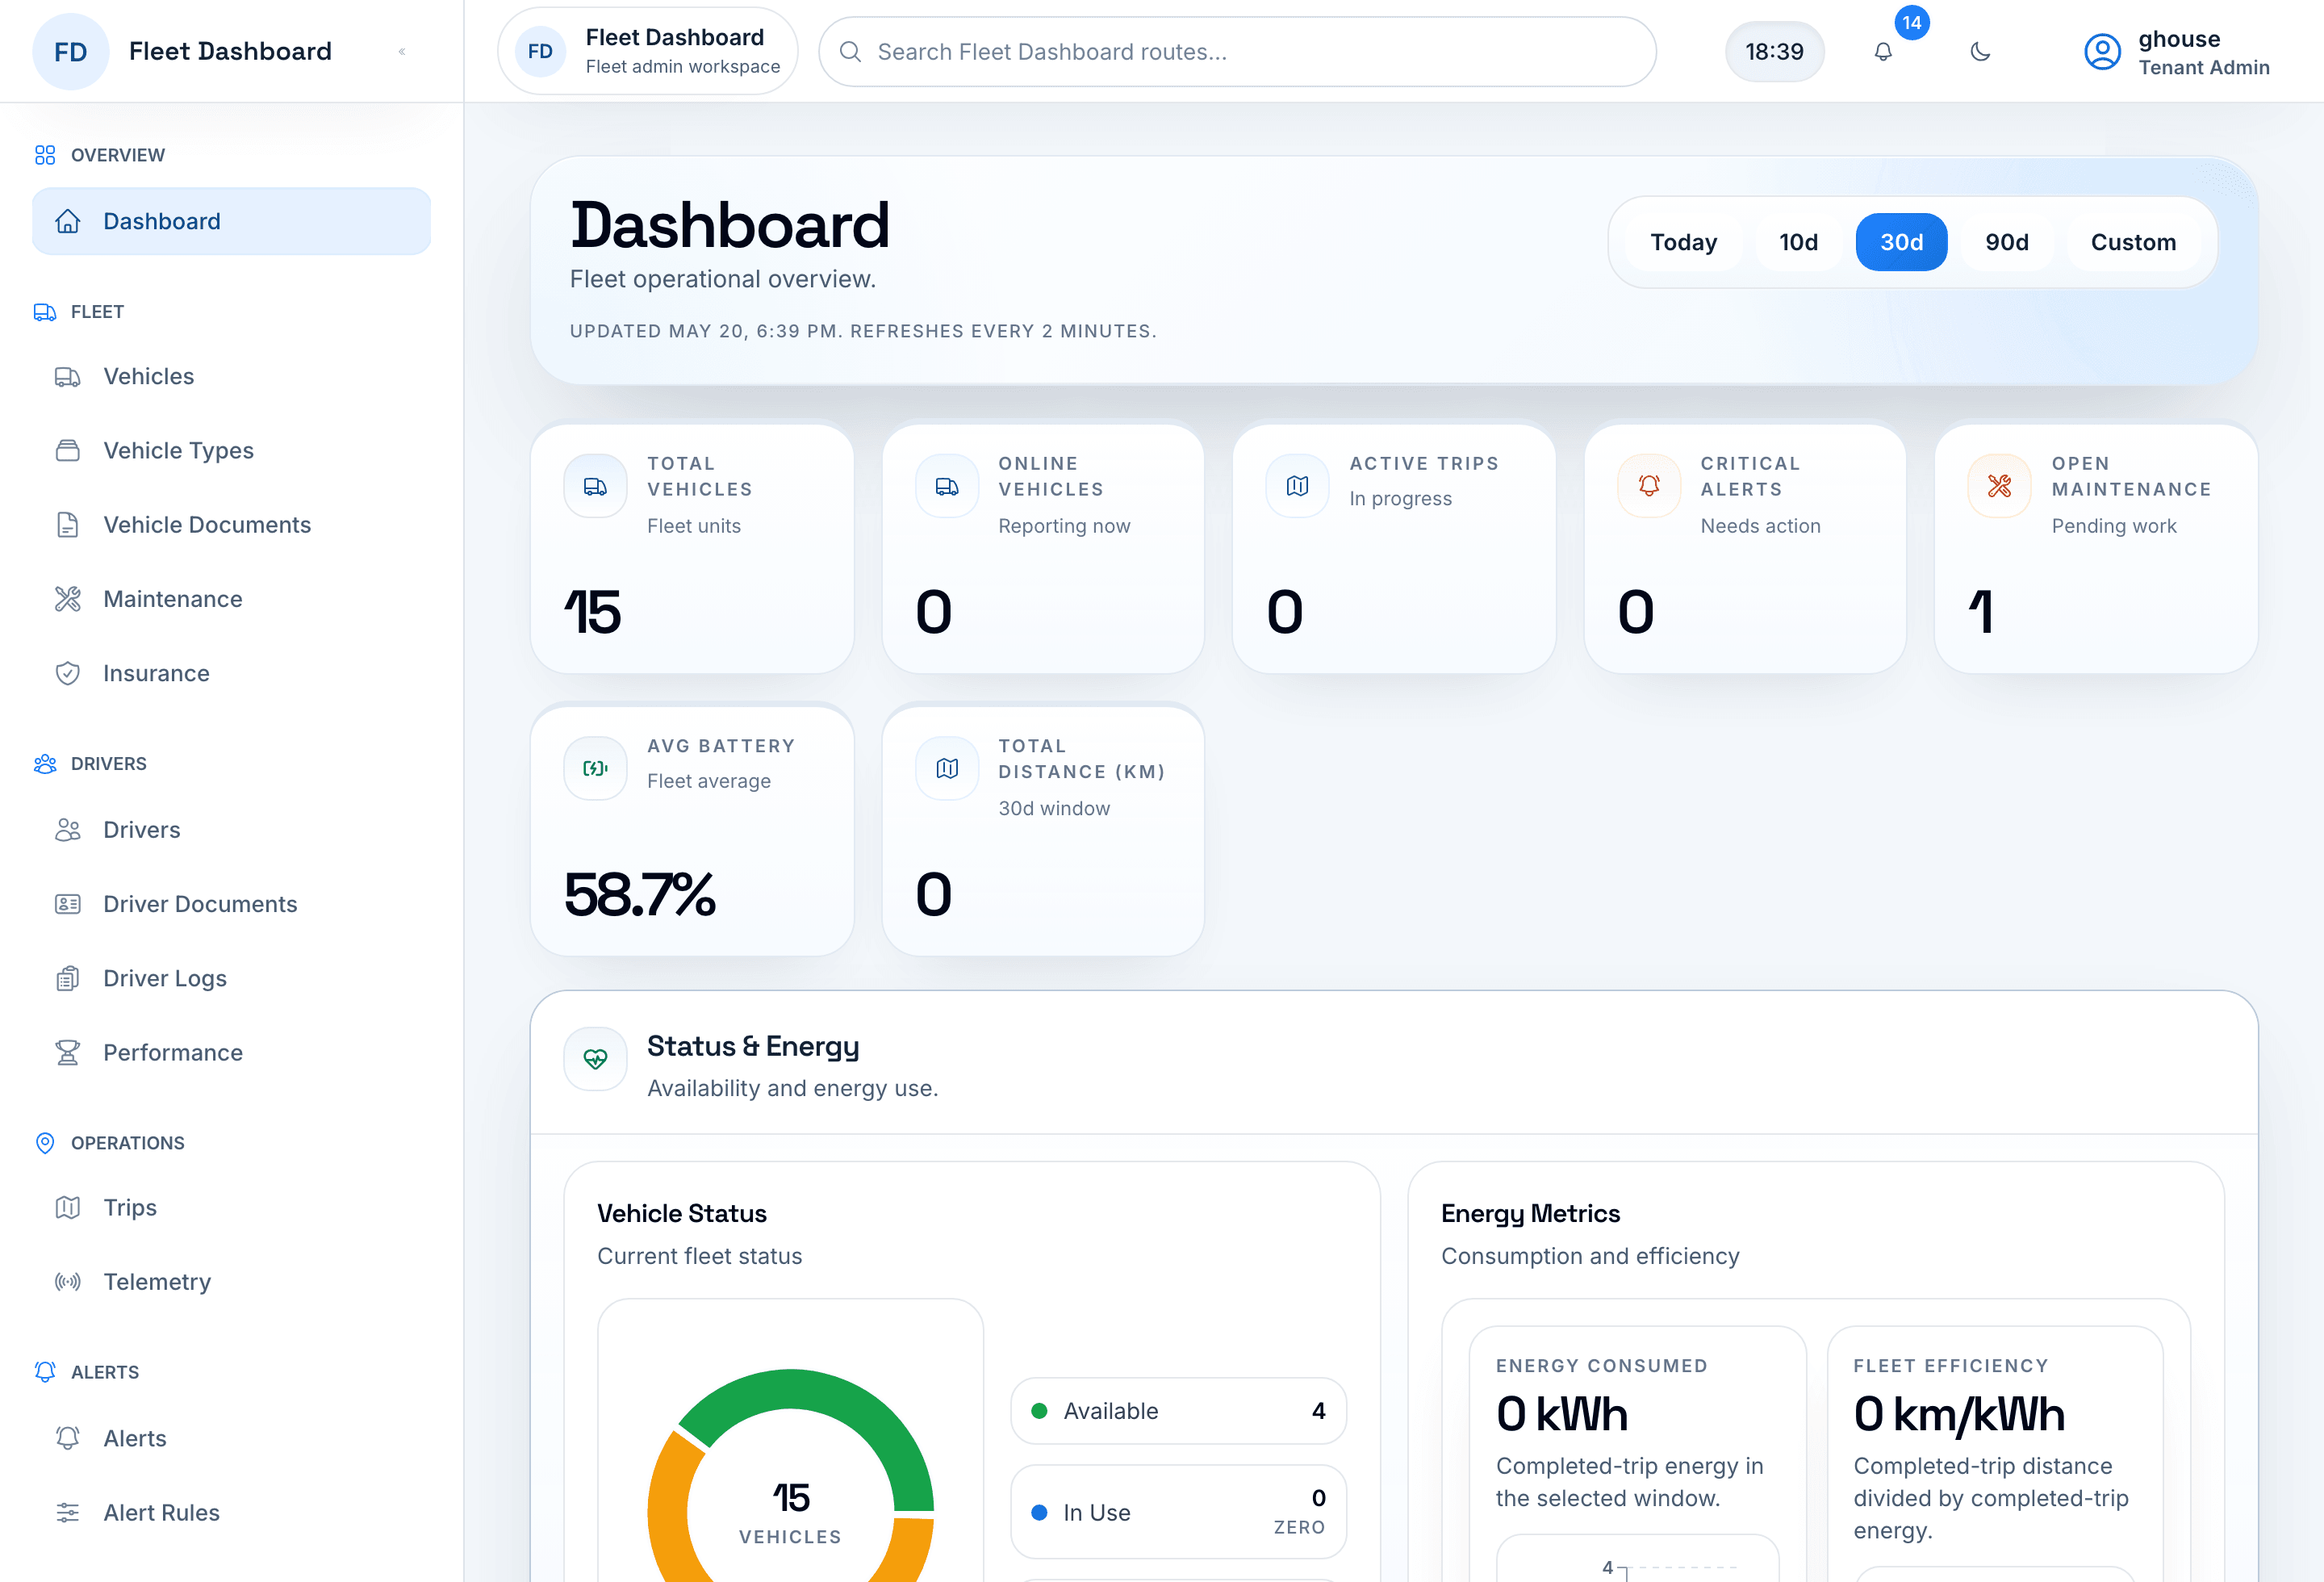Click the Avg Battery charging icon
The height and width of the screenshot is (1582, 2324).
[595, 768]
